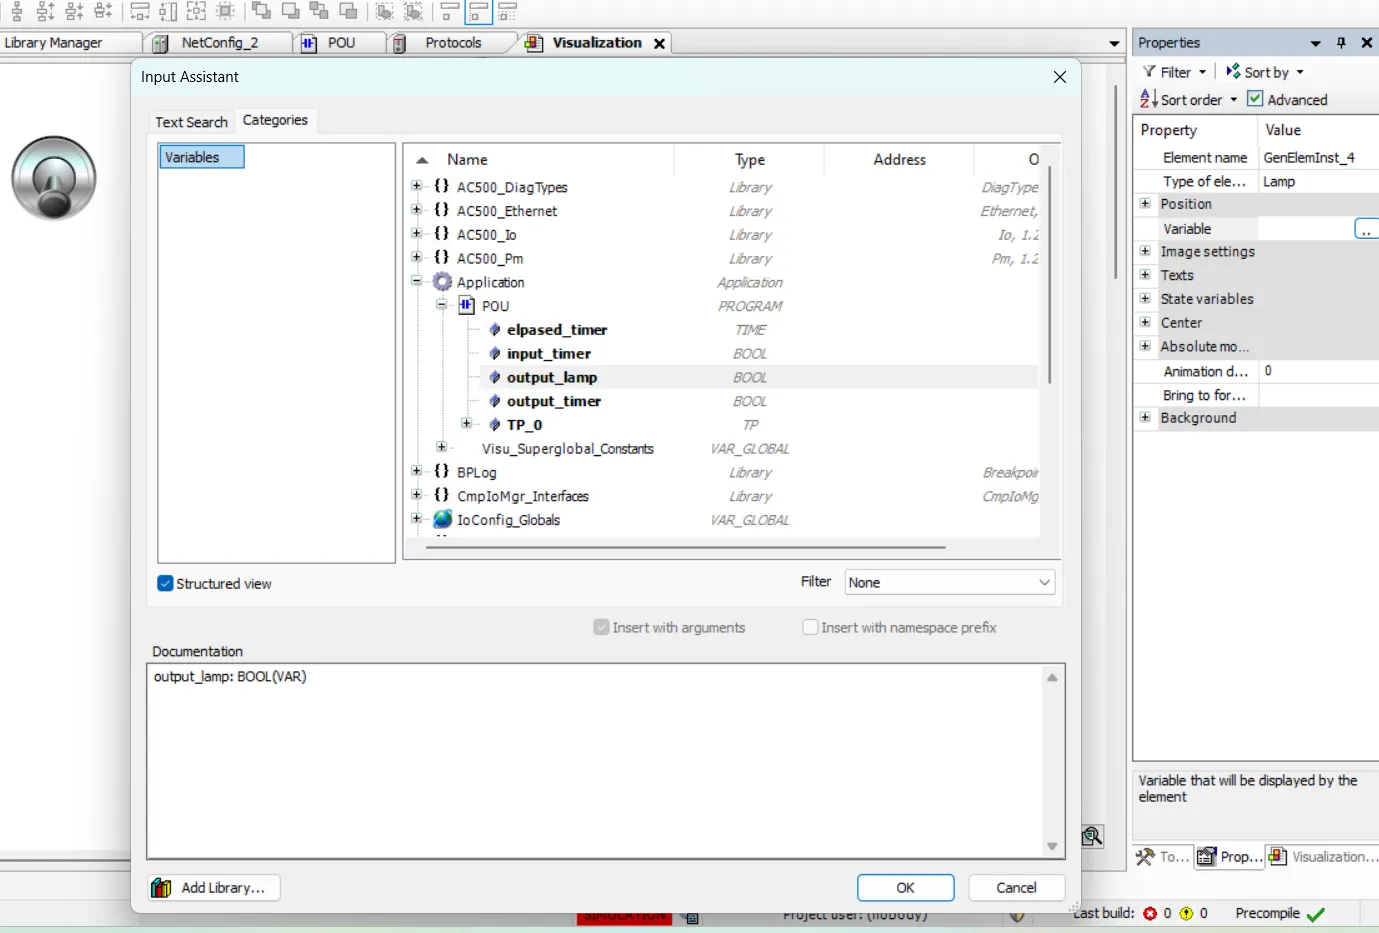
Task: Open the Text Search tab
Action: (191, 122)
